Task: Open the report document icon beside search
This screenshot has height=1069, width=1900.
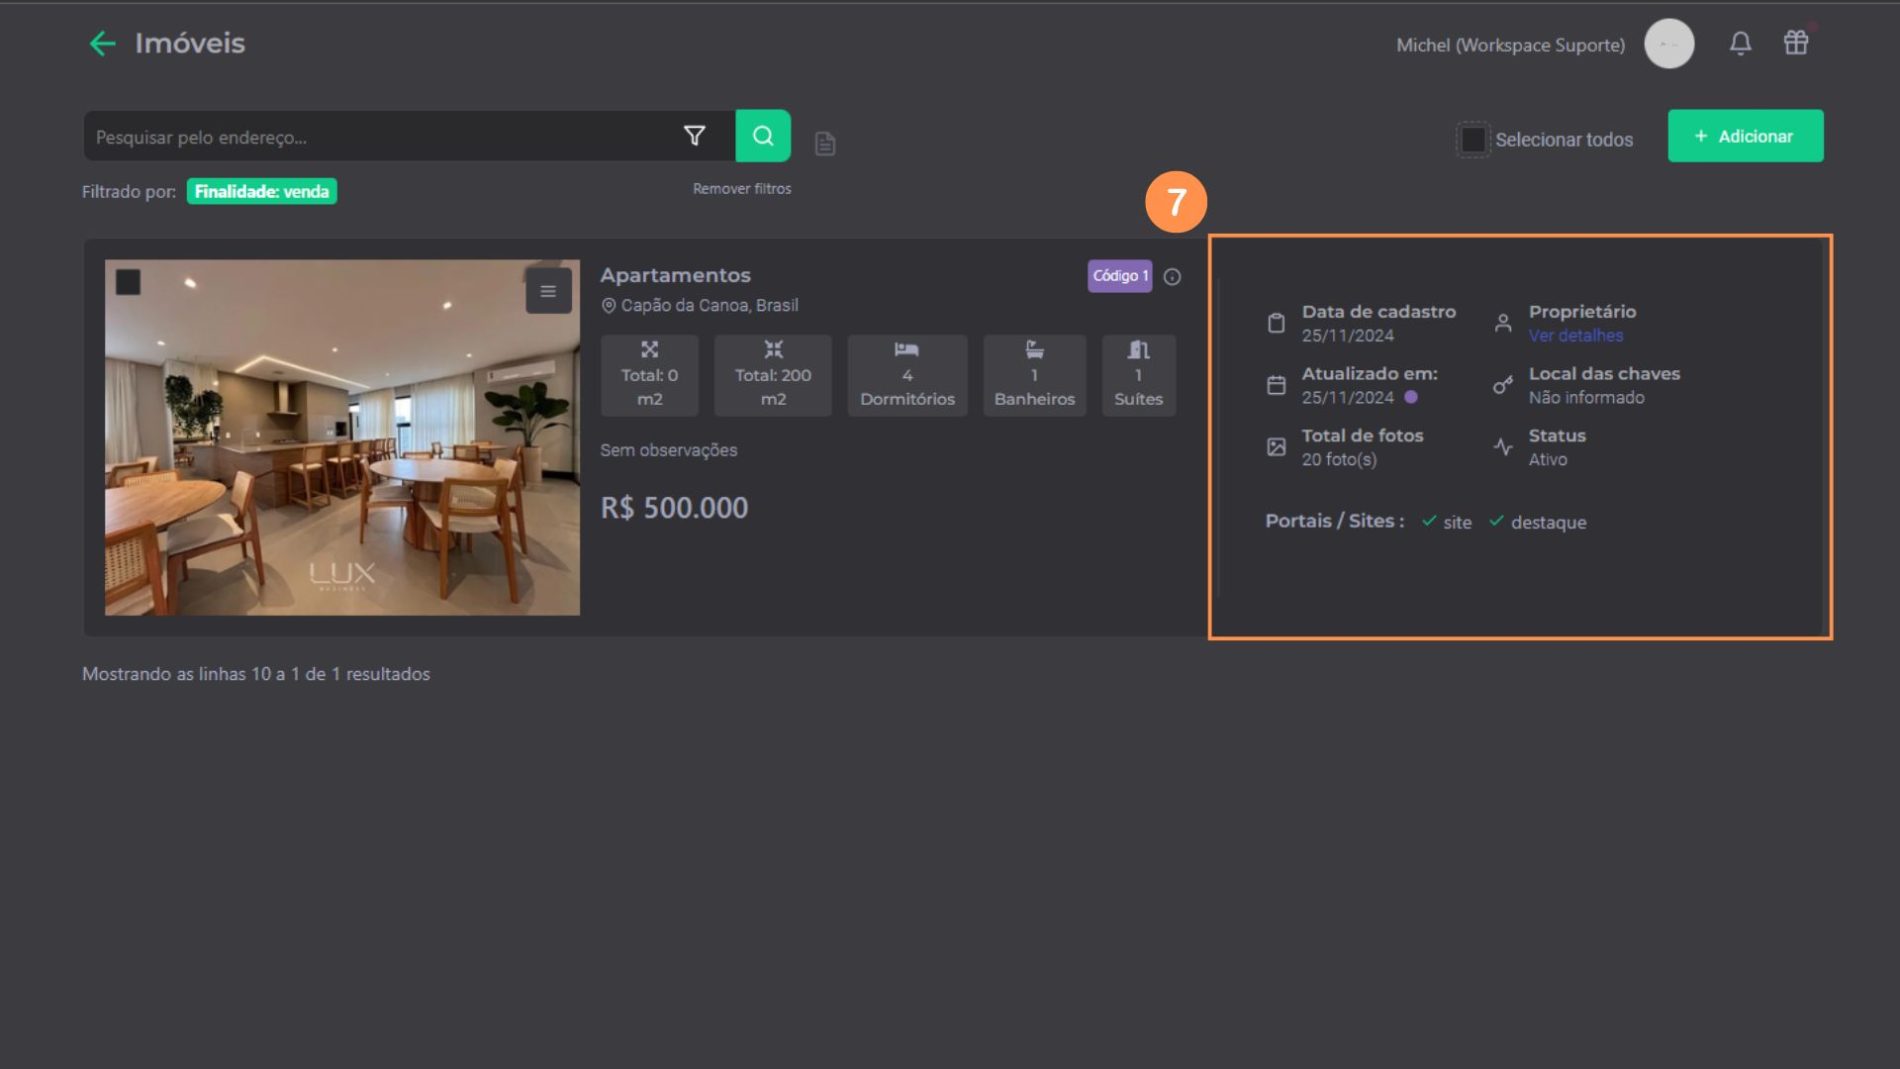Action: tap(825, 144)
